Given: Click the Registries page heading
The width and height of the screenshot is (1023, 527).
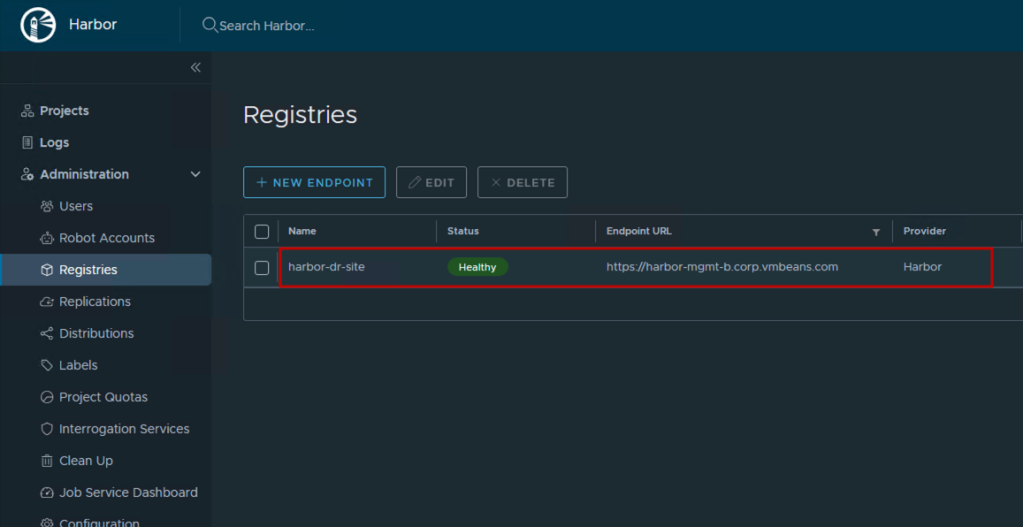Looking at the screenshot, I should pos(300,115).
